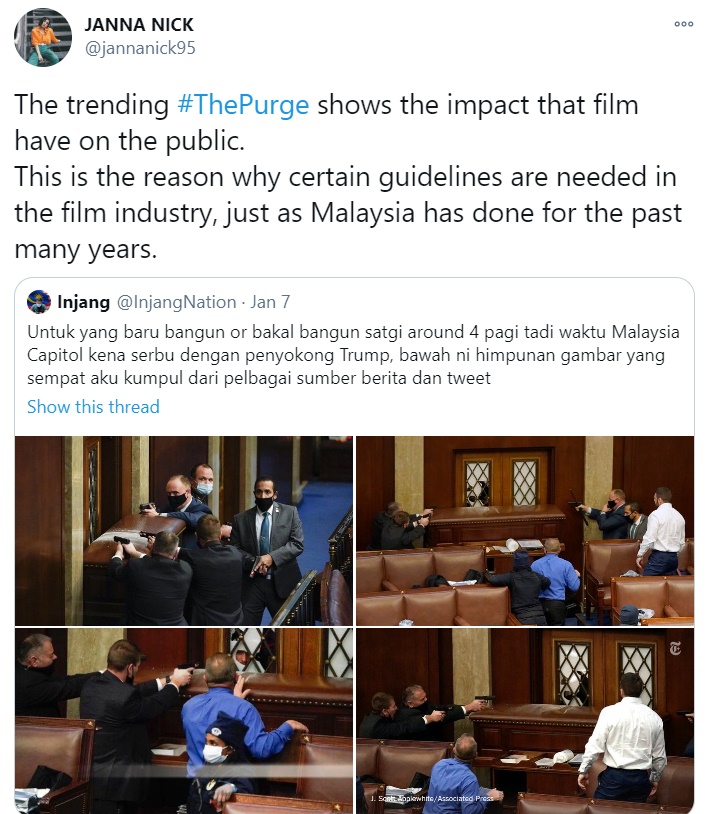Click the New York Times logo on photo
707x814 pixels.
[675, 647]
